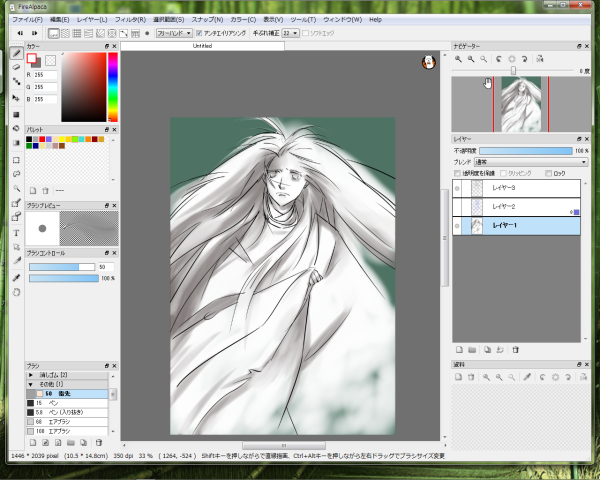Select the ペン (入り抜き) brush
This screenshot has width=600, height=480.
[67, 413]
